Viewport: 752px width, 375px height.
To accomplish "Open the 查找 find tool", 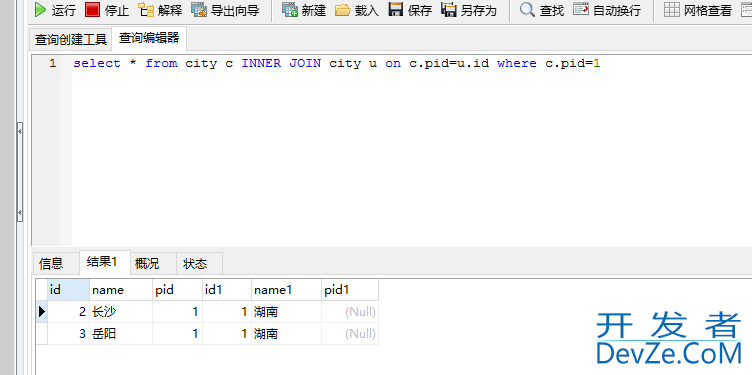I will [x=541, y=10].
